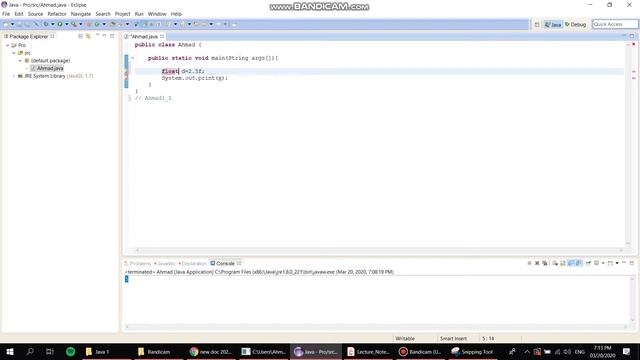
Task: Open the Source menu
Action: [x=35, y=14]
